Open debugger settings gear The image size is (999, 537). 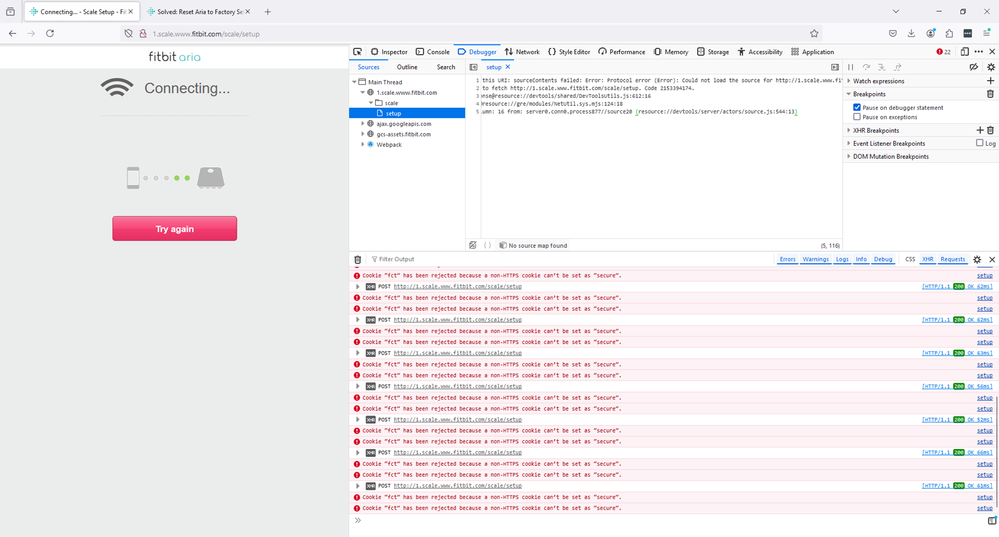click(x=991, y=67)
